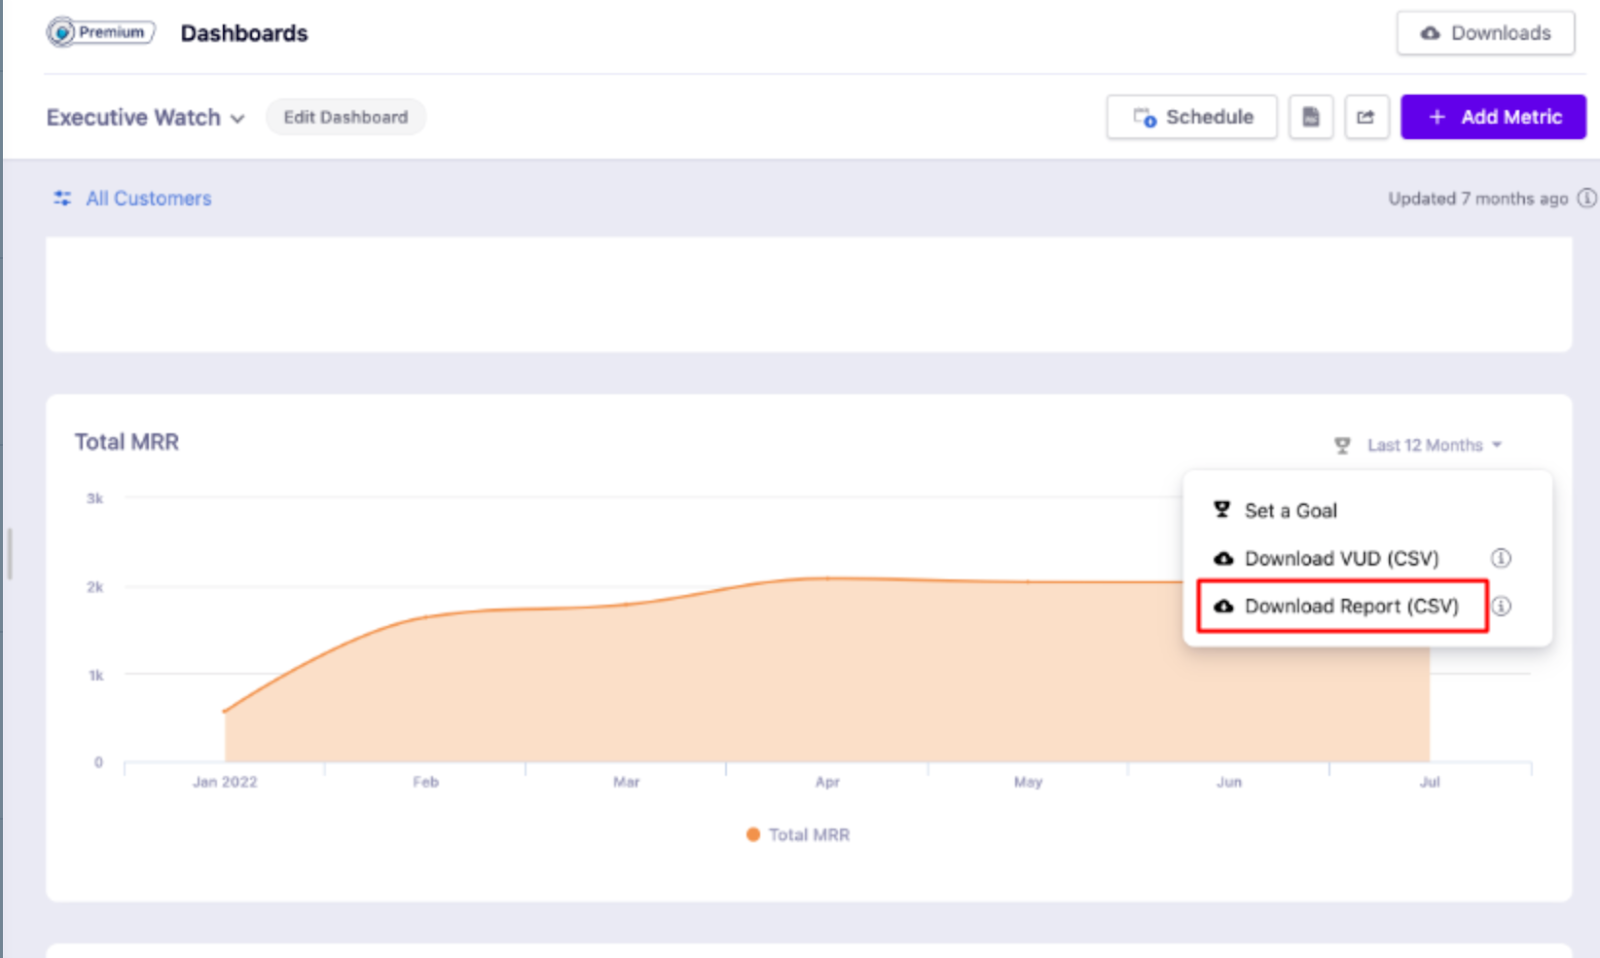Open the Downloads button at top right
The height and width of the screenshot is (958, 1600).
[x=1485, y=33]
